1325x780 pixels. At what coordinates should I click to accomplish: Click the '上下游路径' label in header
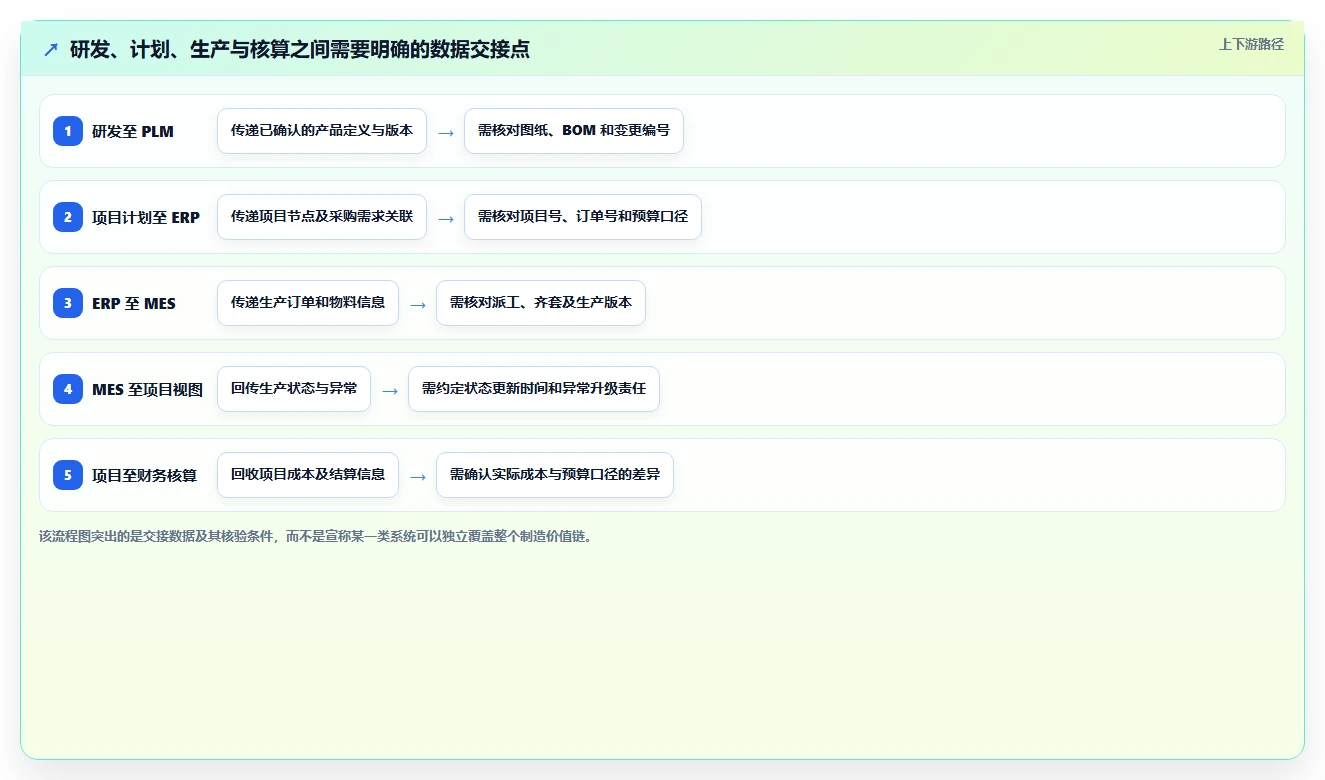[1251, 44]
